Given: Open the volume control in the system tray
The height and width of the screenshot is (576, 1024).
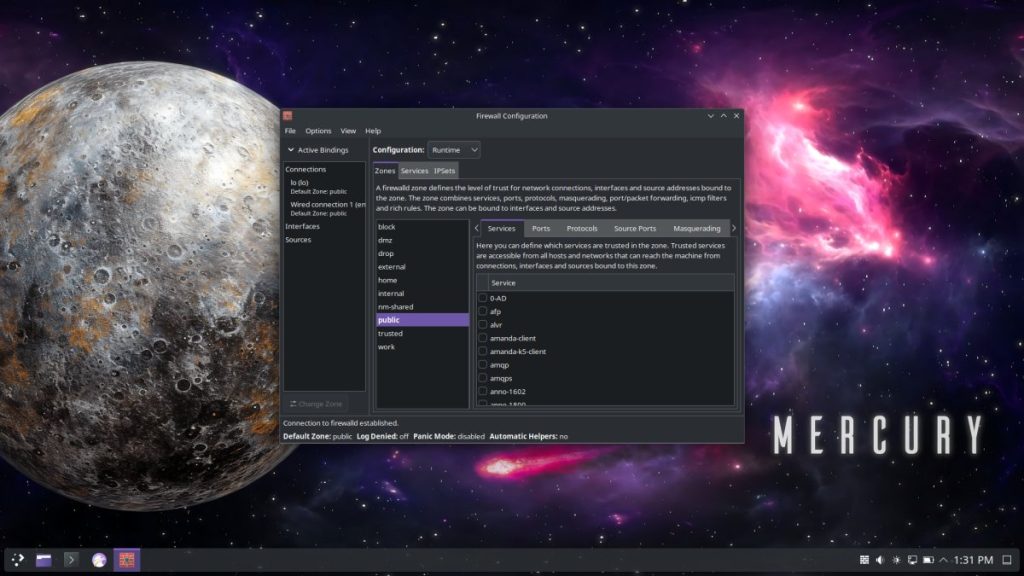Looking at the screenshot, I should (x=881, y=560).
